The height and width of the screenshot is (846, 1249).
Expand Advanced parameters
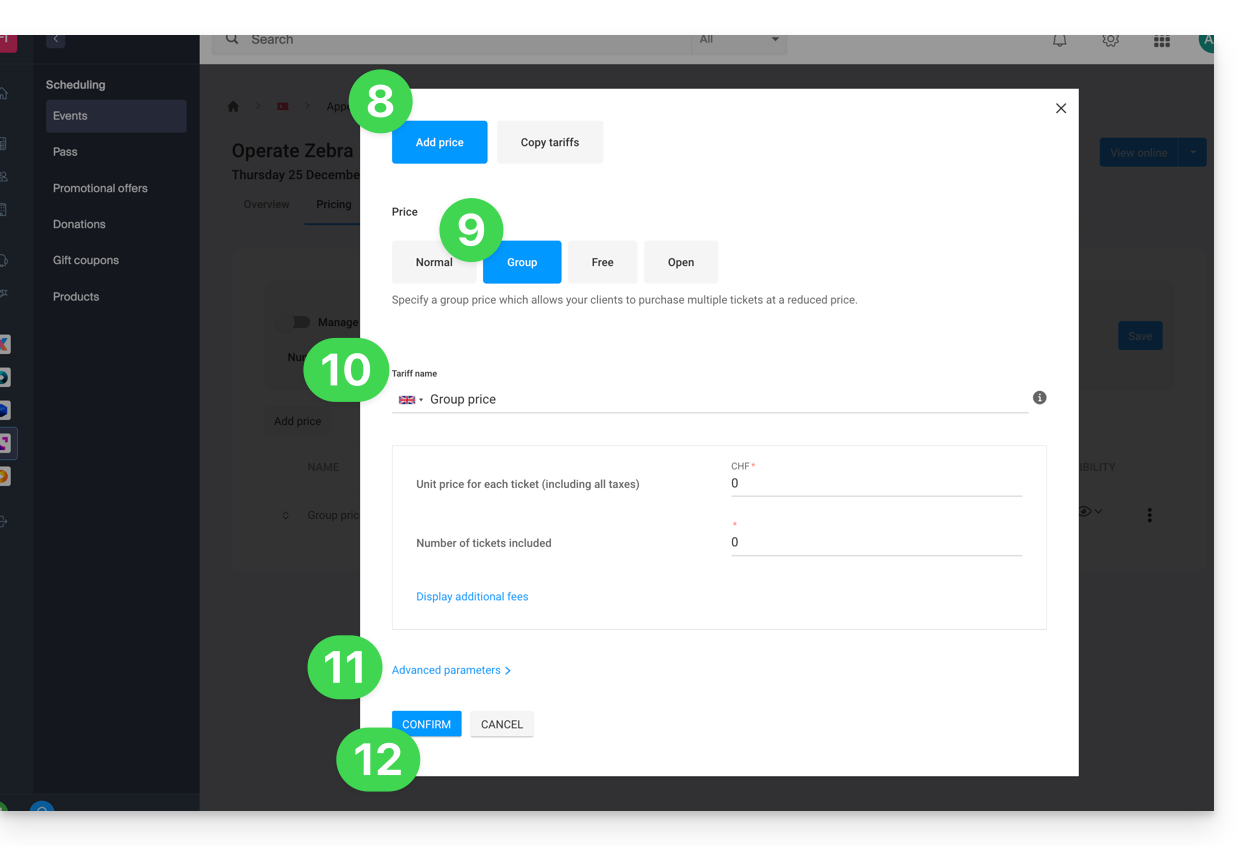(x=451, y=670)
